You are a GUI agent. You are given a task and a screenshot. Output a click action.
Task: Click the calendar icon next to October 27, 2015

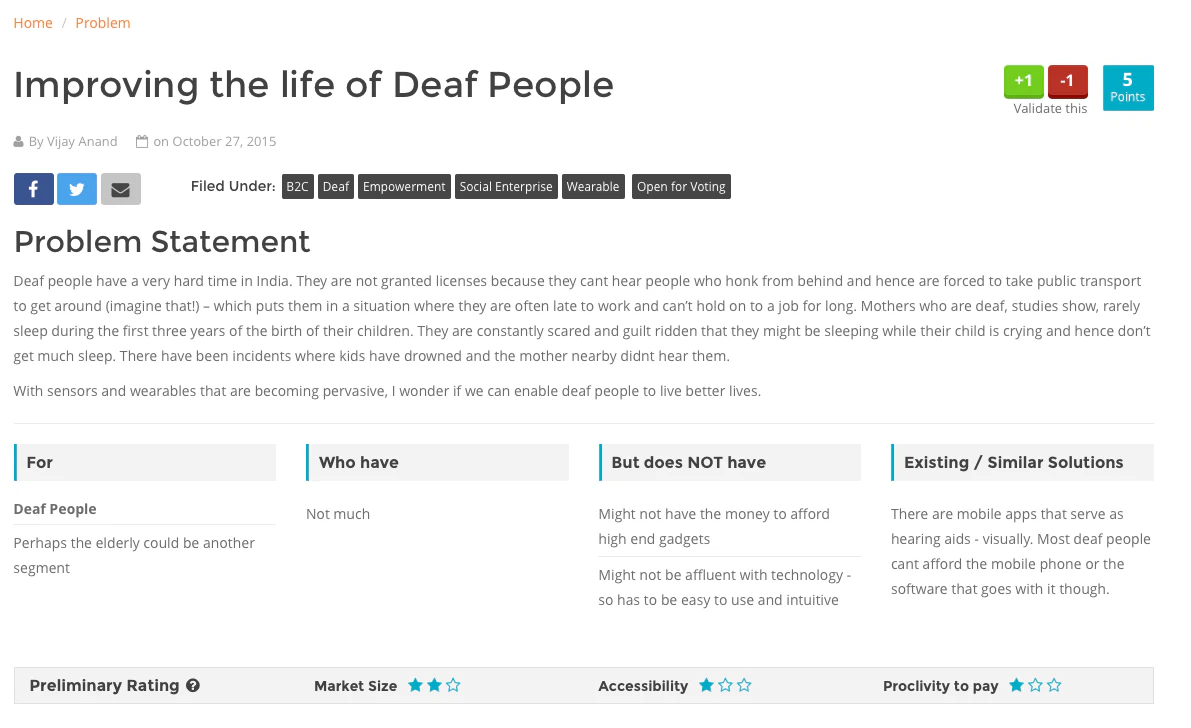[x=143, y=141]
